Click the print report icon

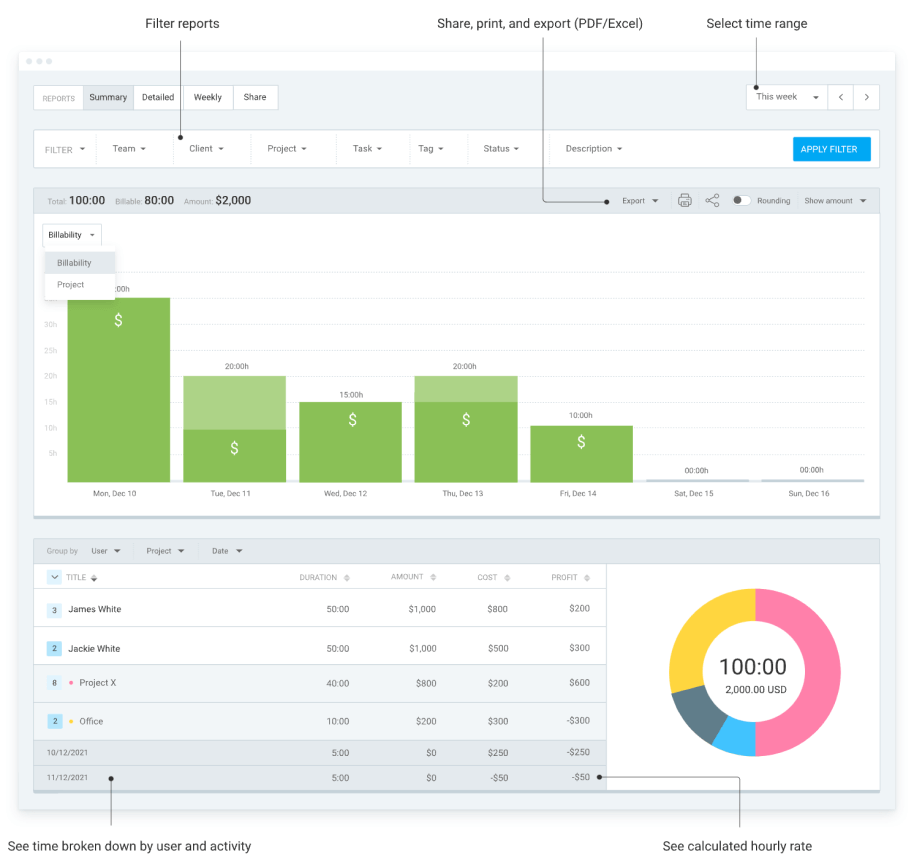(685, 201)
